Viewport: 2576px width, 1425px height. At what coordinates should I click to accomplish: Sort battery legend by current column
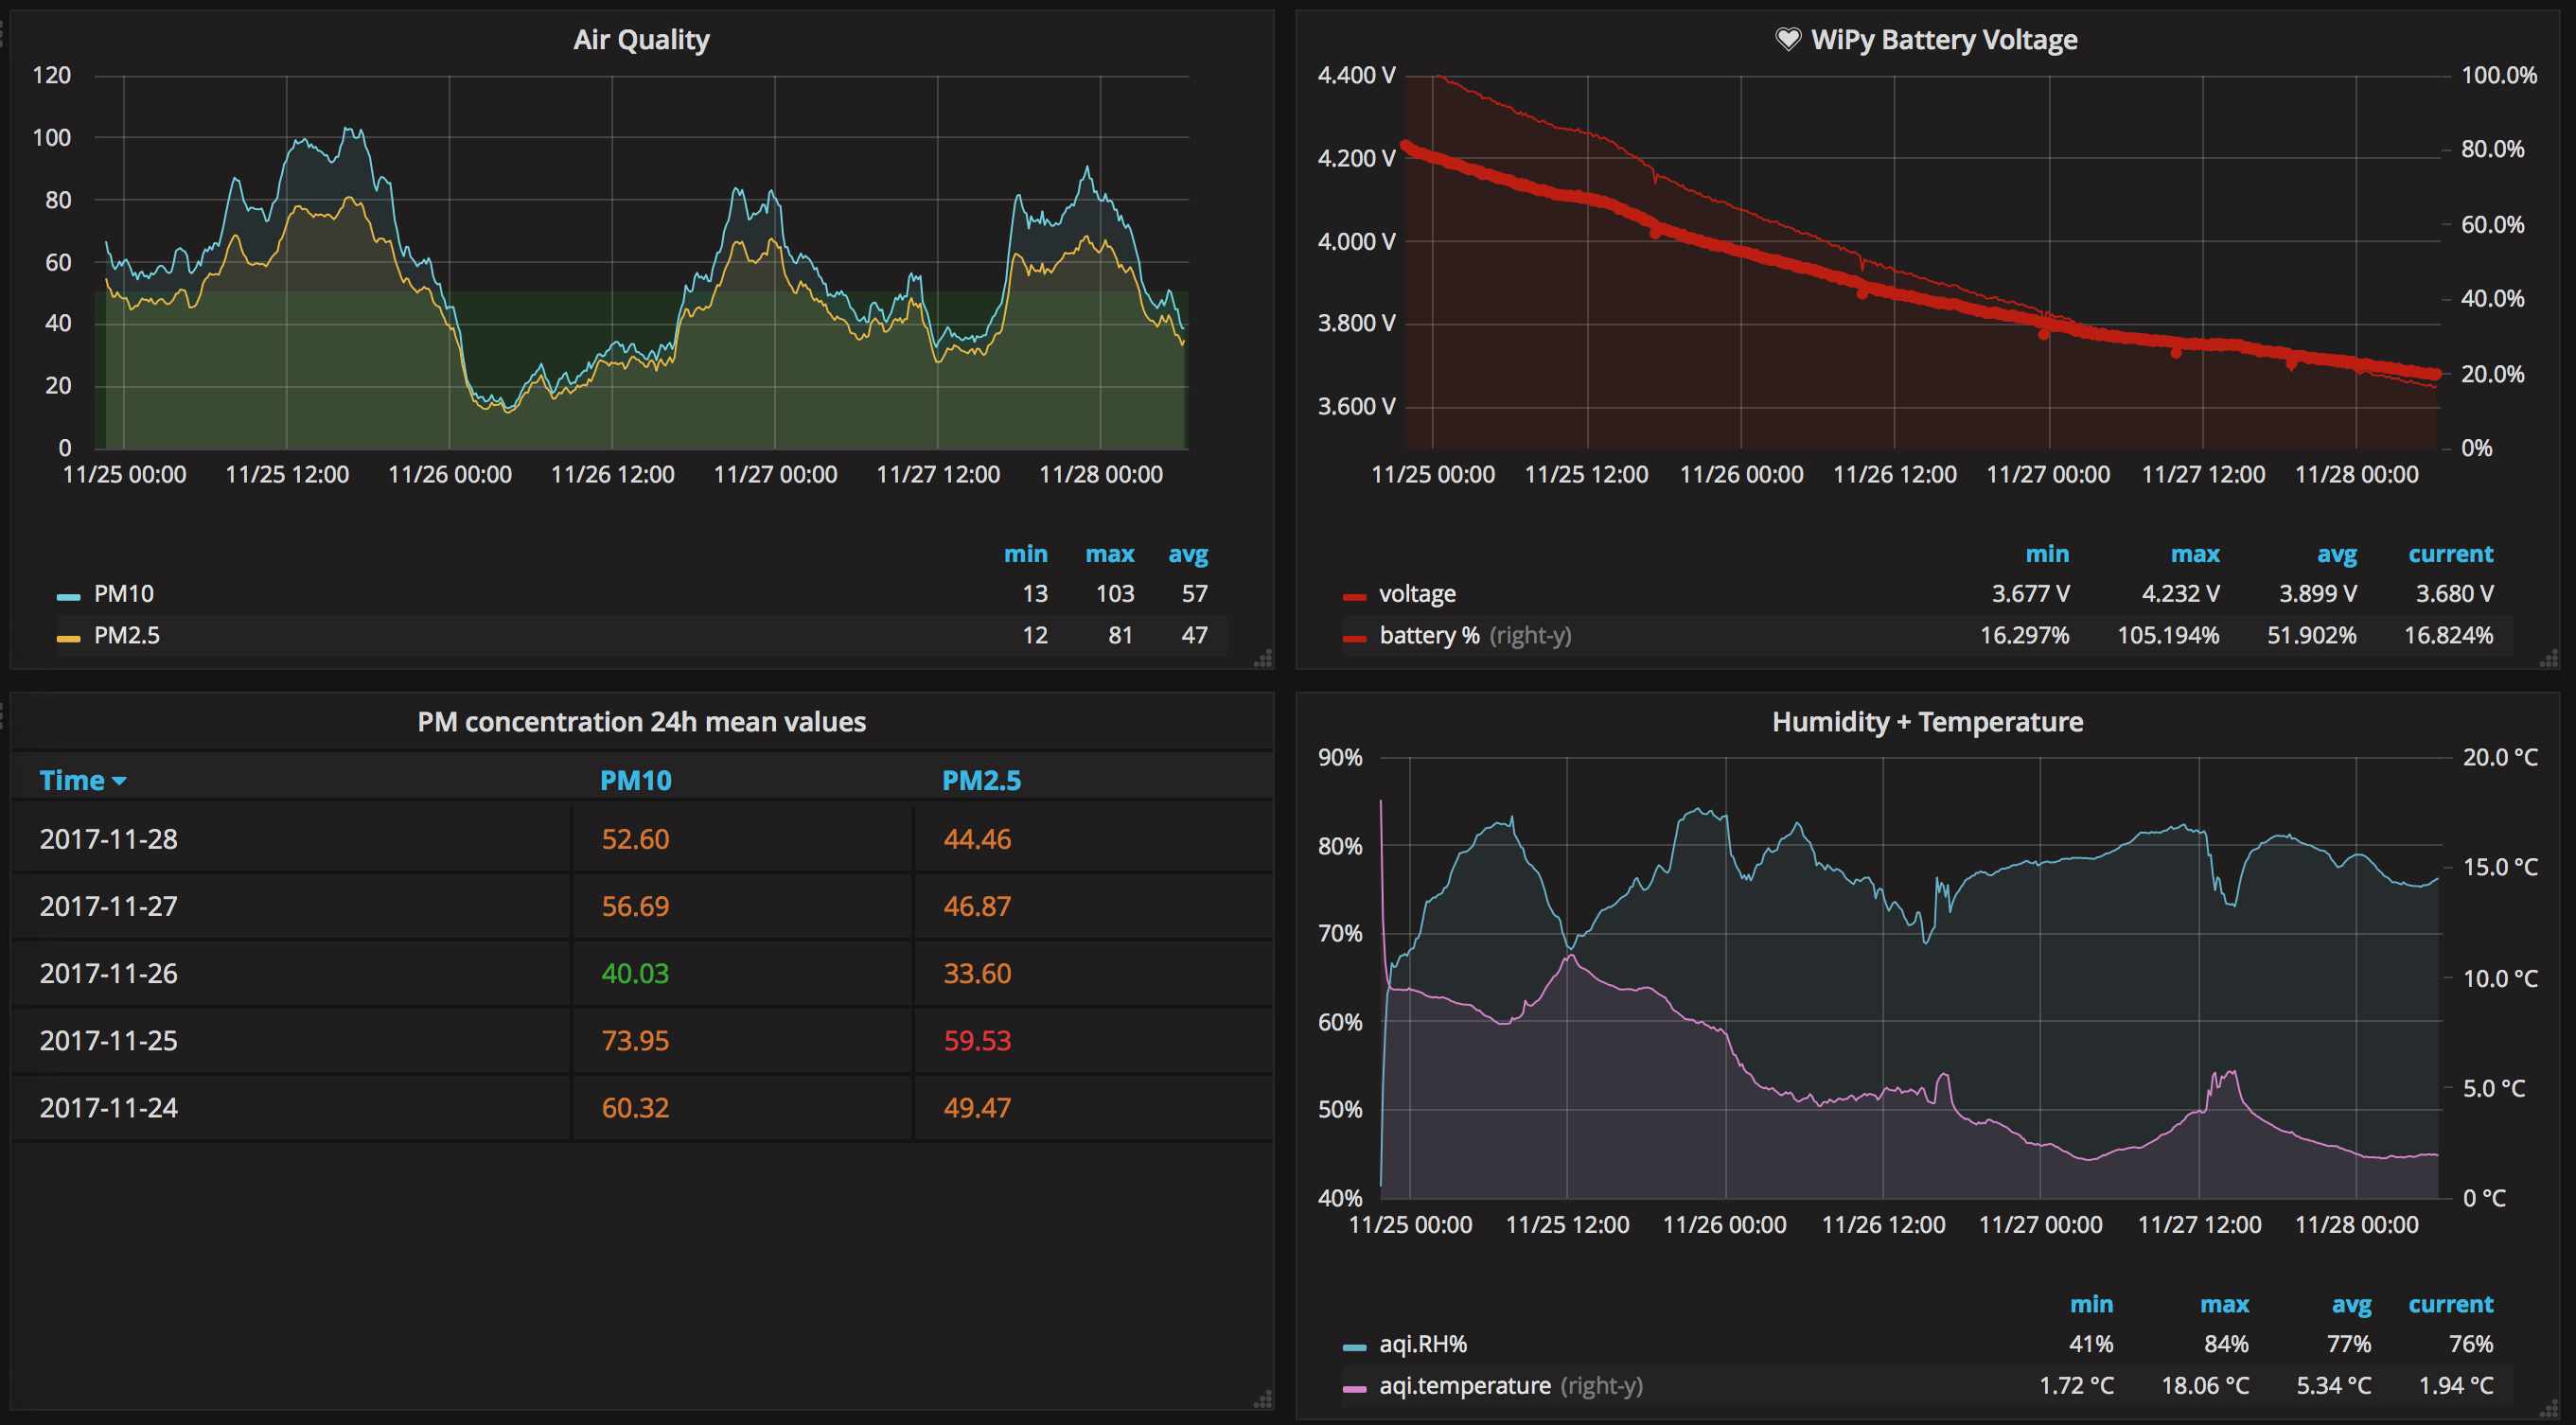2451,554
